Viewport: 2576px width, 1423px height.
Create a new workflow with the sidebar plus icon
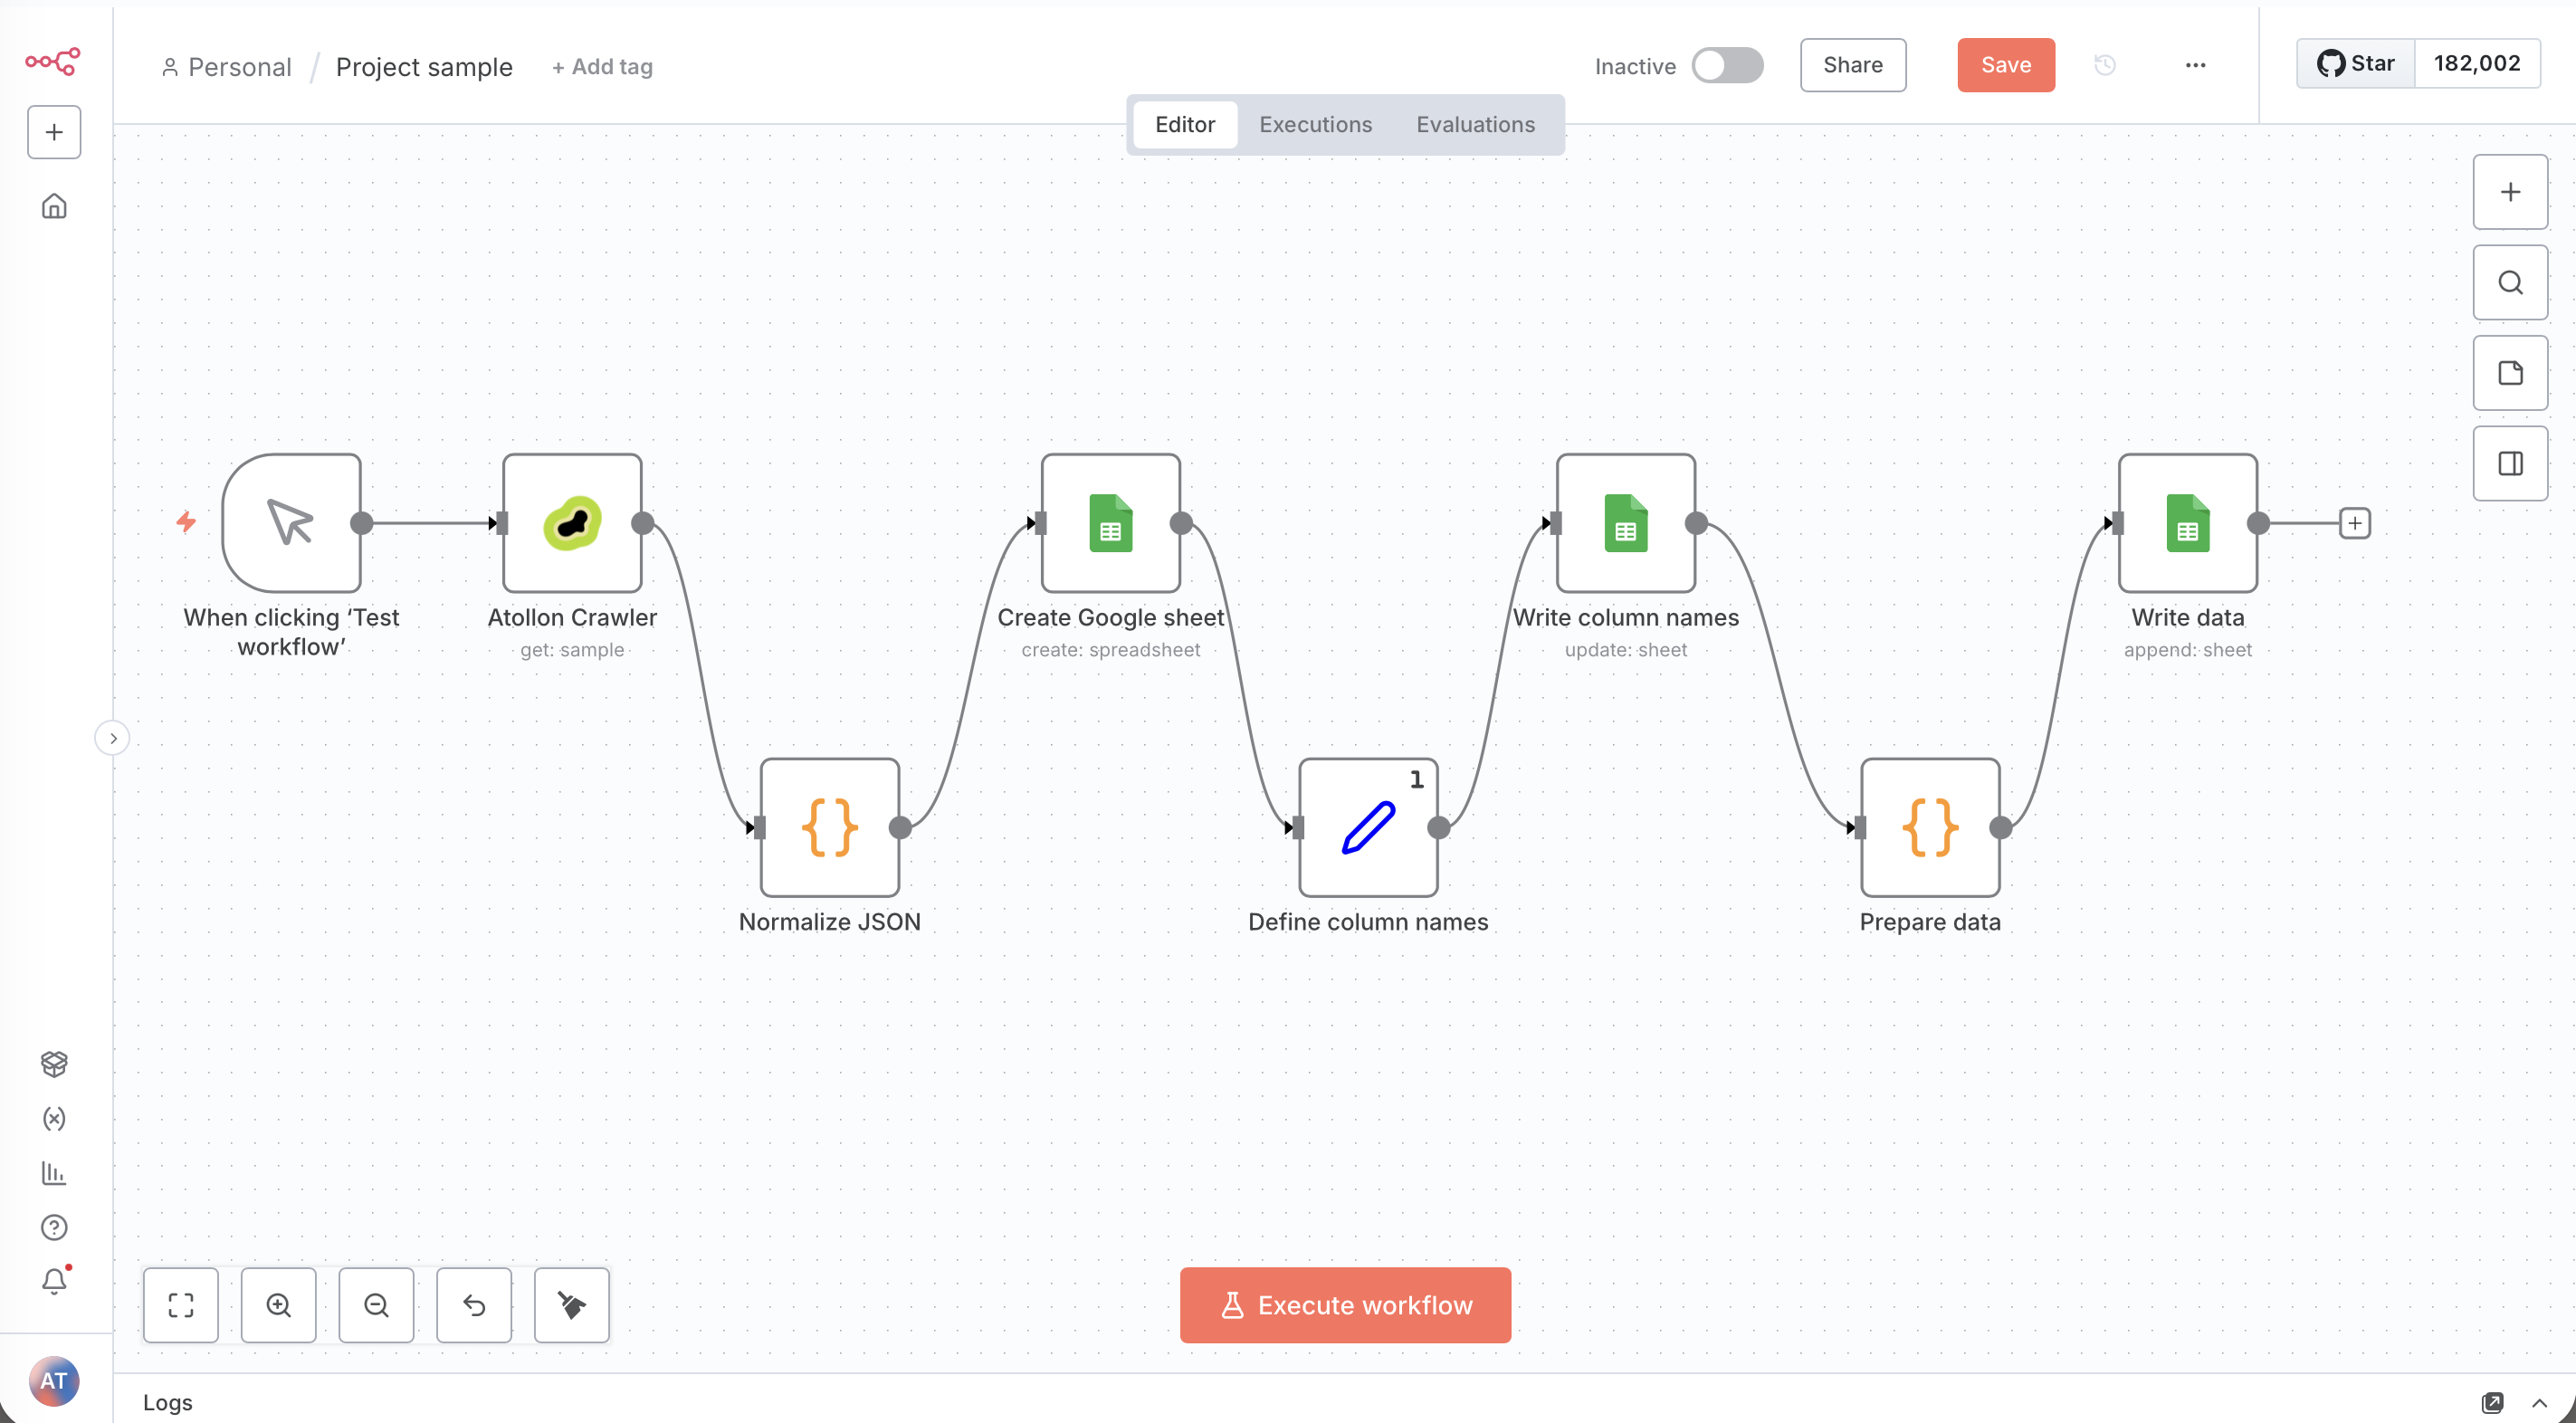coord(53,131)
